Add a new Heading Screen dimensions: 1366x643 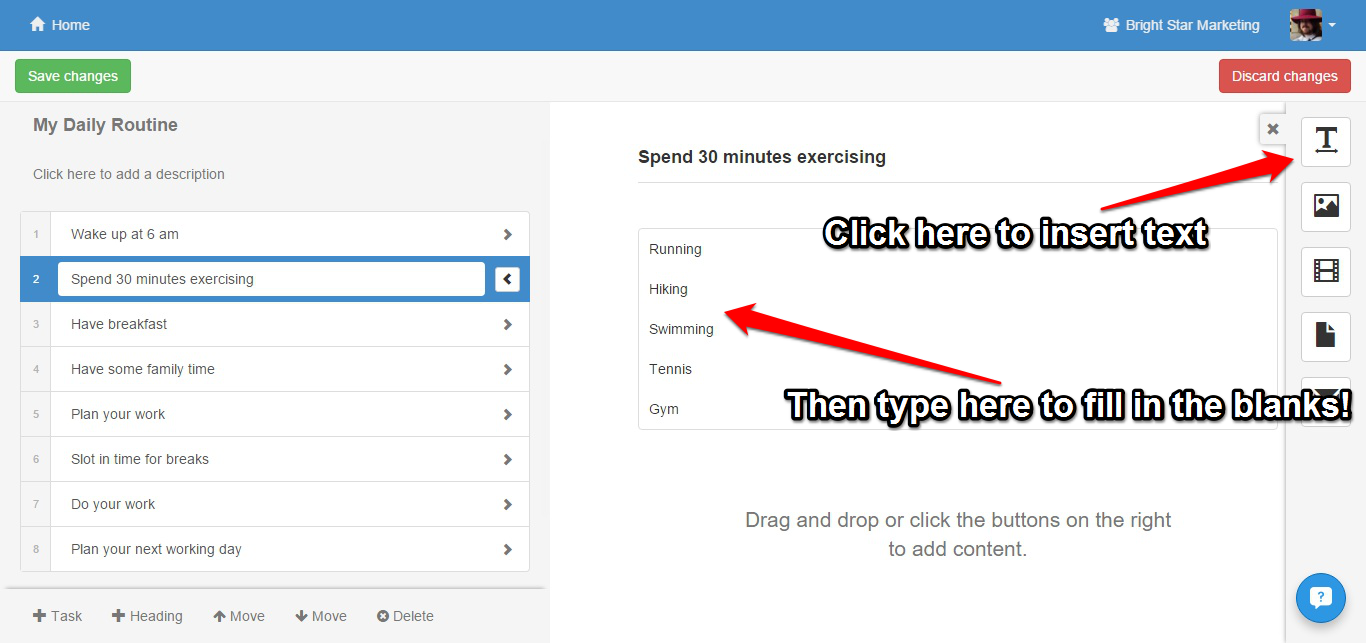point(147,616)
